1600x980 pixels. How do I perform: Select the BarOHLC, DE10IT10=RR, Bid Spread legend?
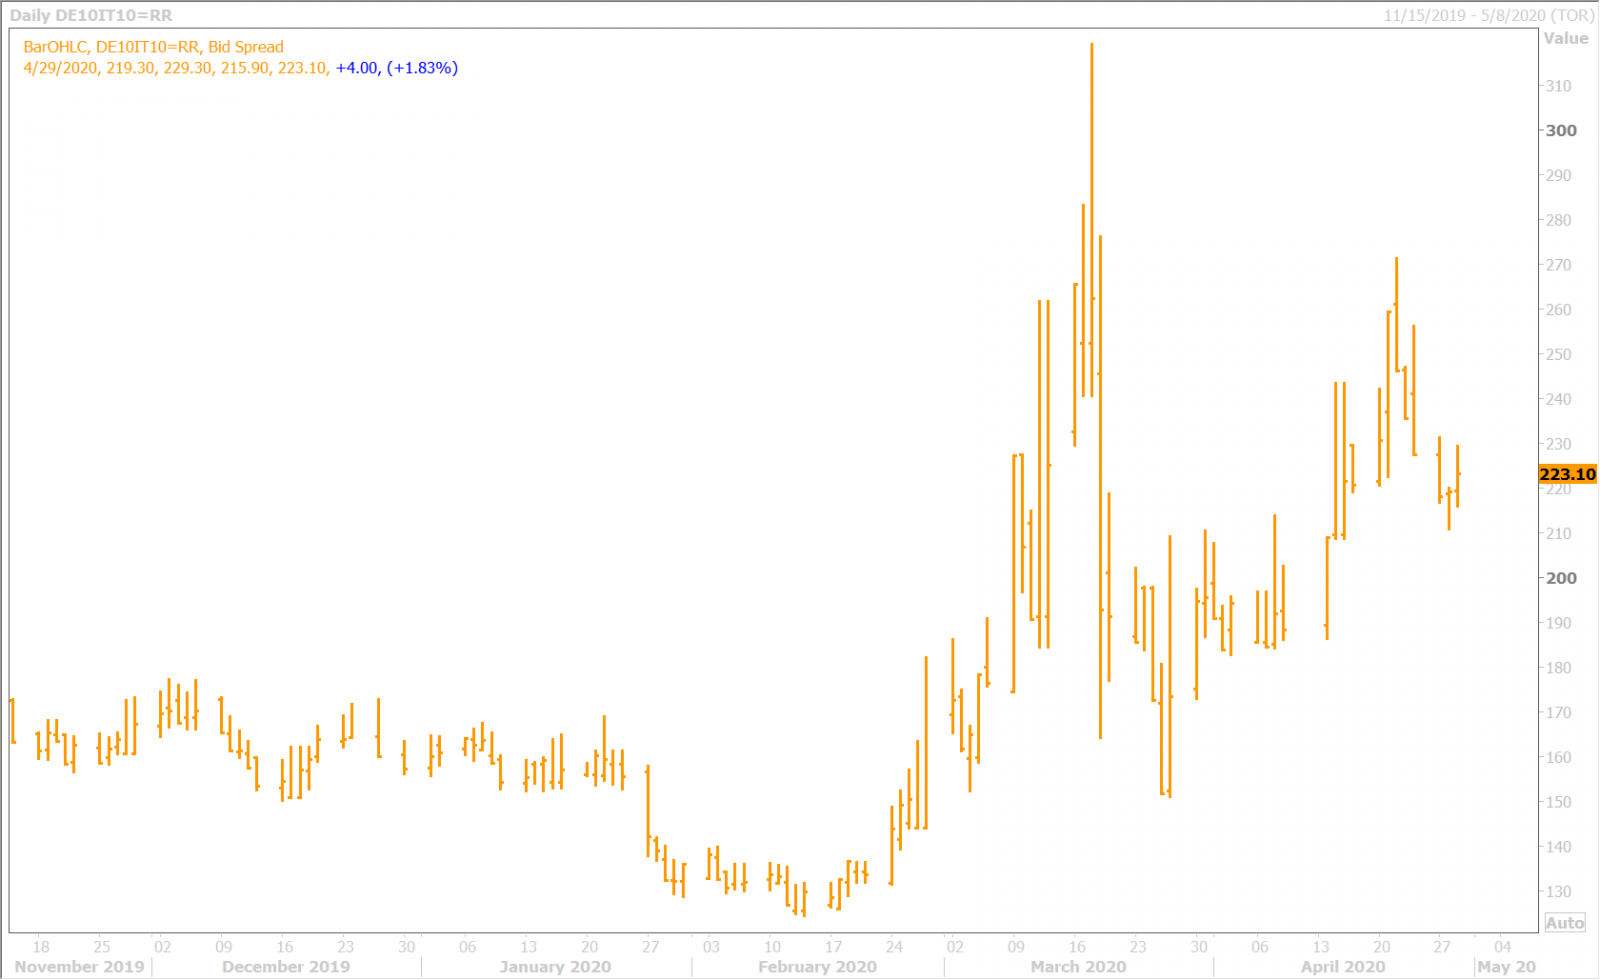click(153, 47)
